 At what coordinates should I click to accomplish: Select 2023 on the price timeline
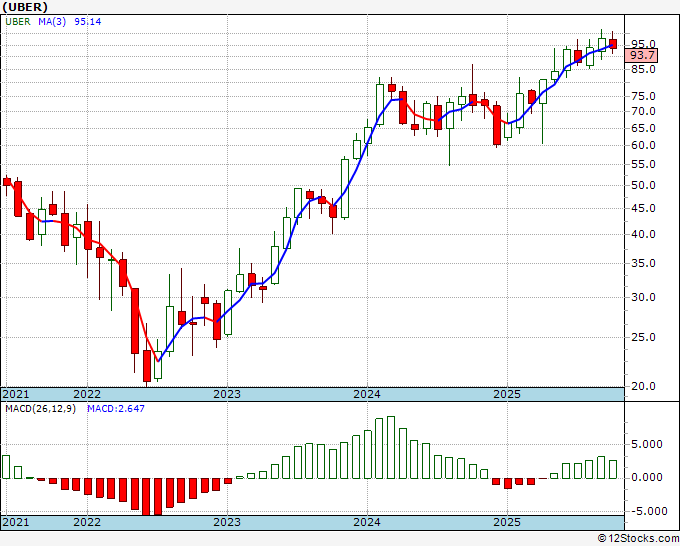[227, 394]
